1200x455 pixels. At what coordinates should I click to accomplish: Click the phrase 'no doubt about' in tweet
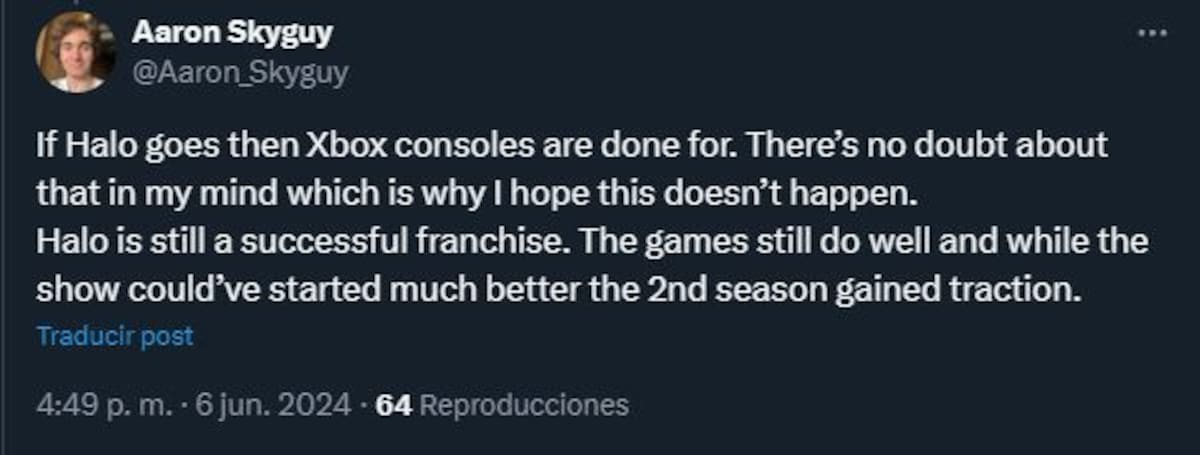pos(1006,145)
